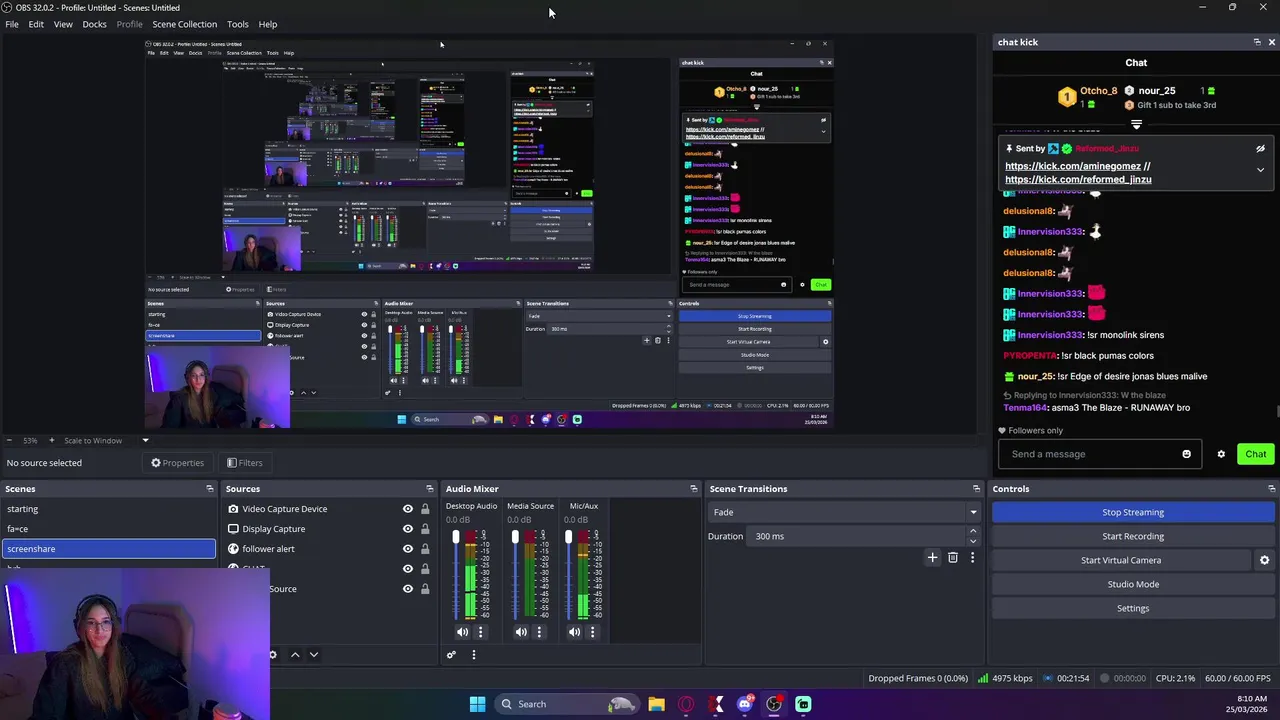Mute the Media Source audio channel
The width and height of the screenshot is (1280, 720).
coord(521,632)
